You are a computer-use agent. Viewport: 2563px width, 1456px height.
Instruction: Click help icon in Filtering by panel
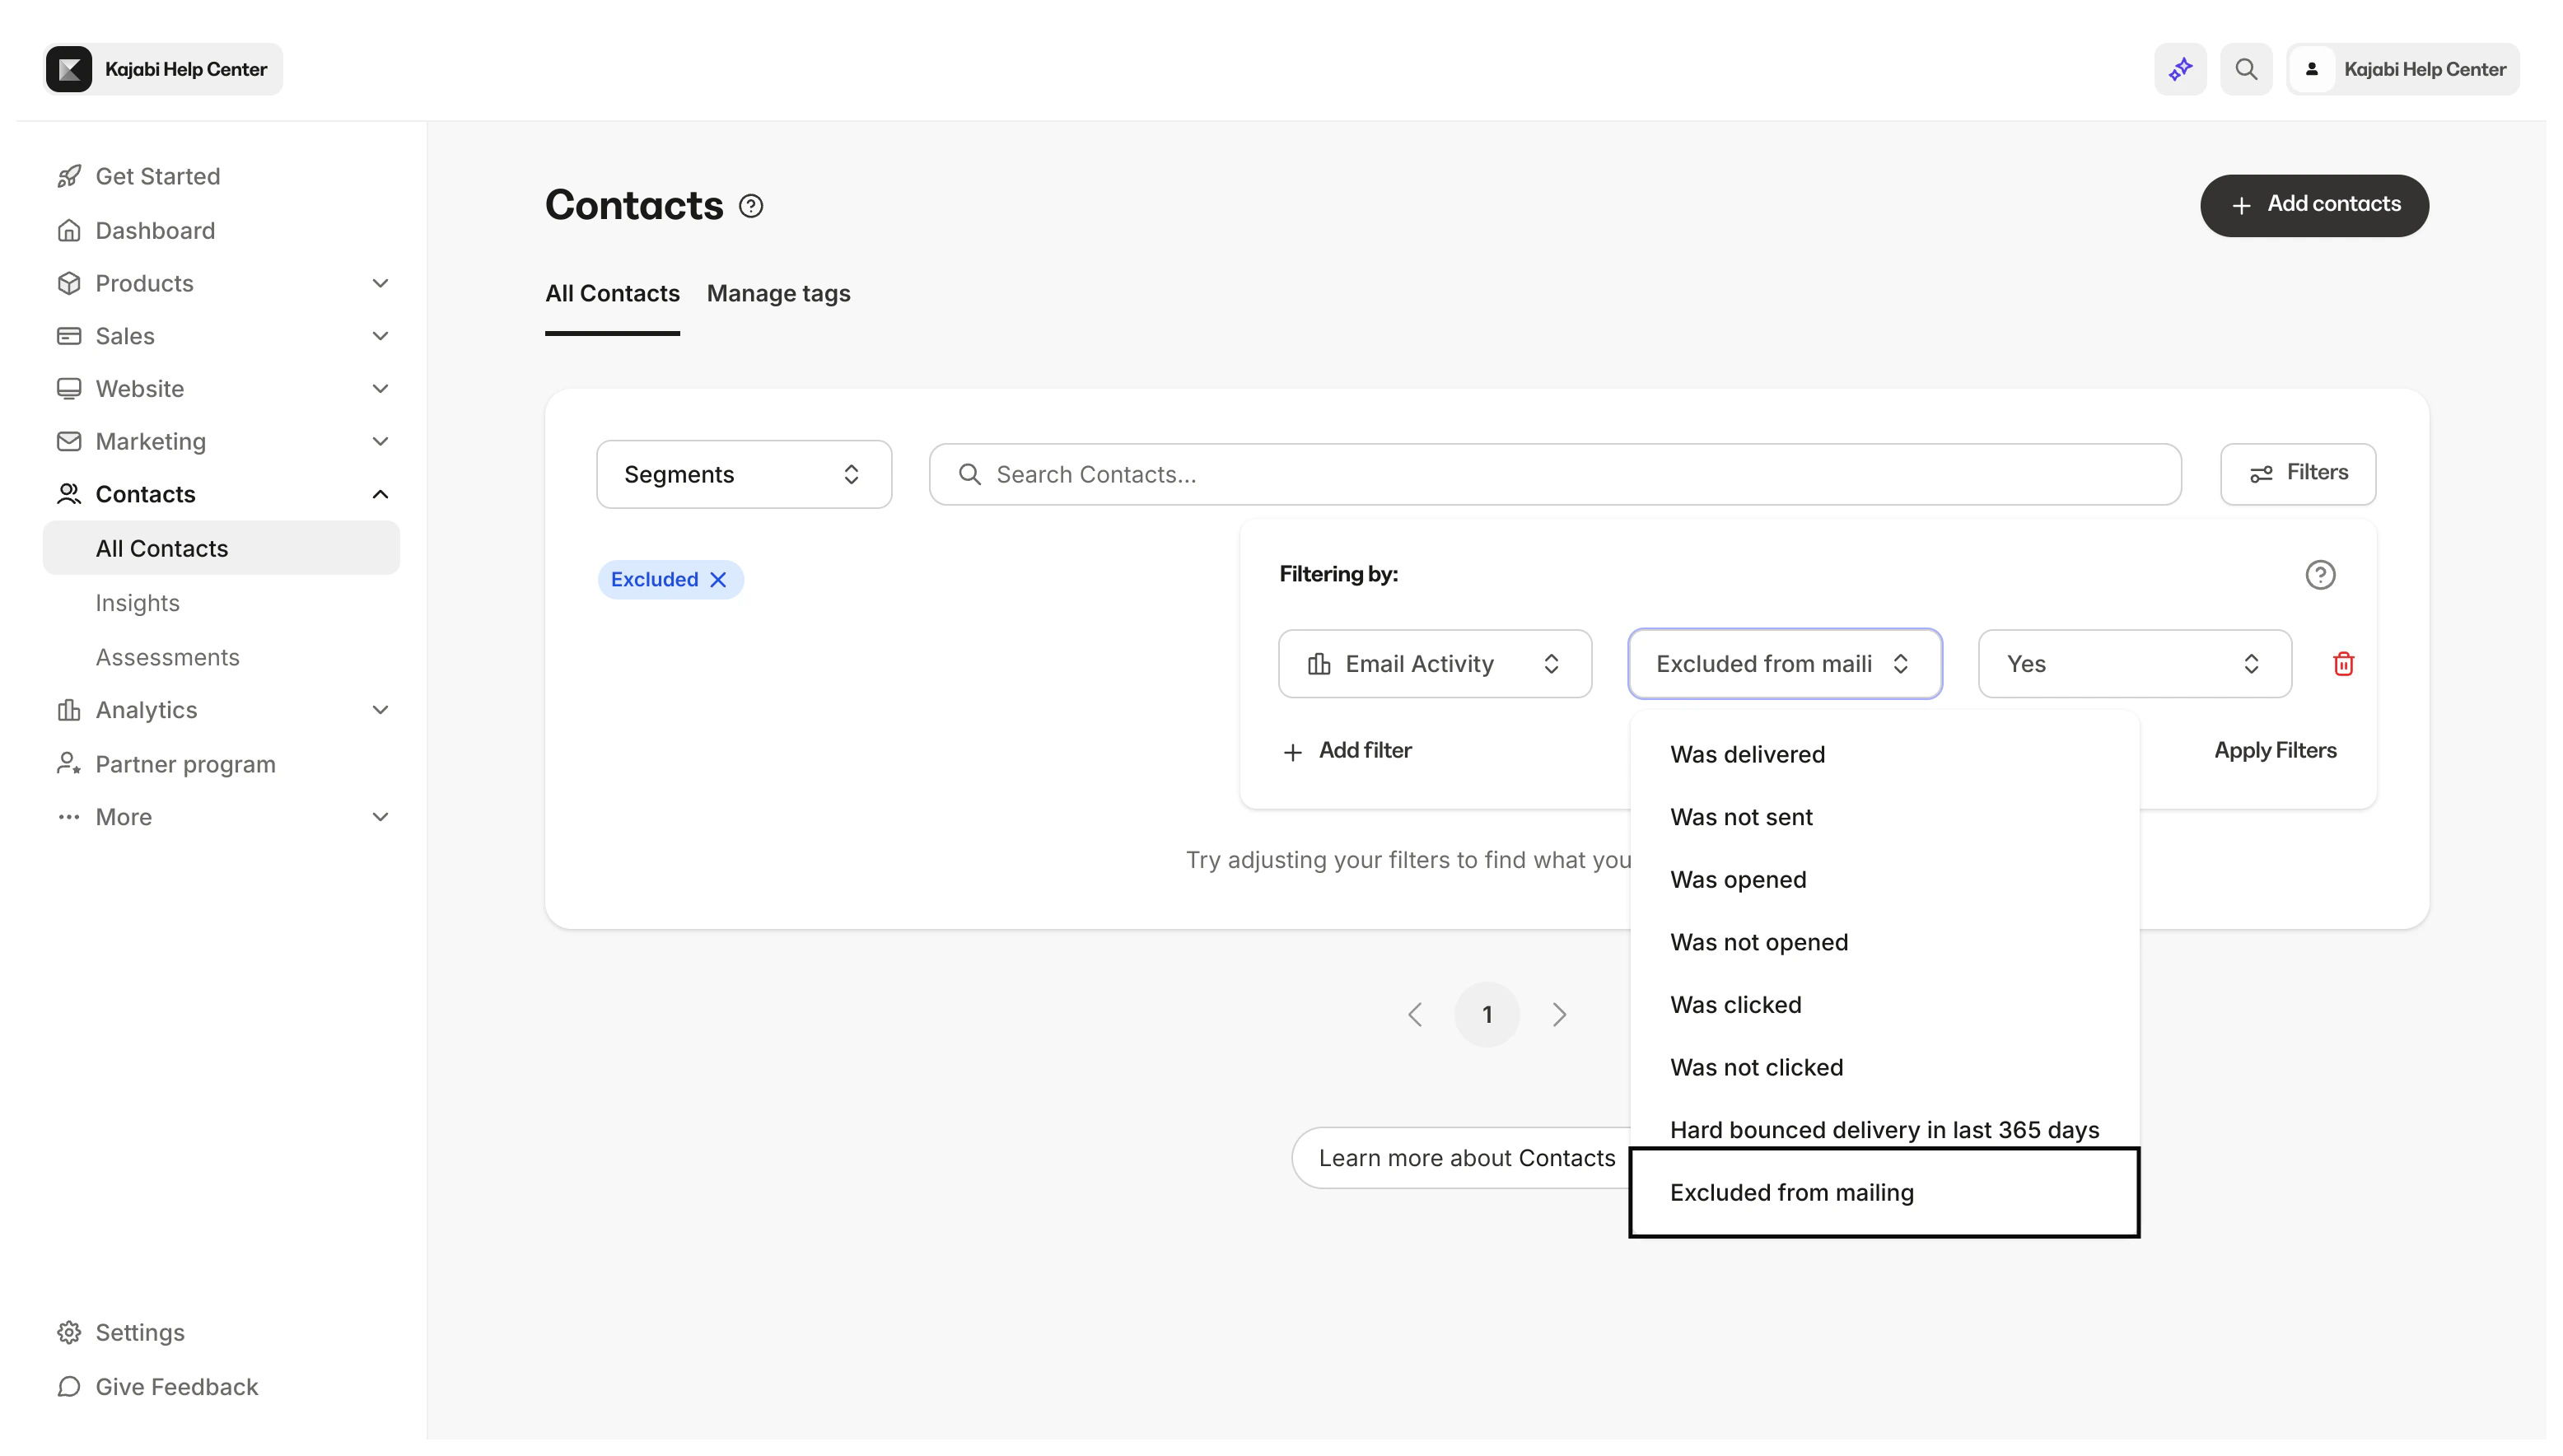(x=2320, y=575)
